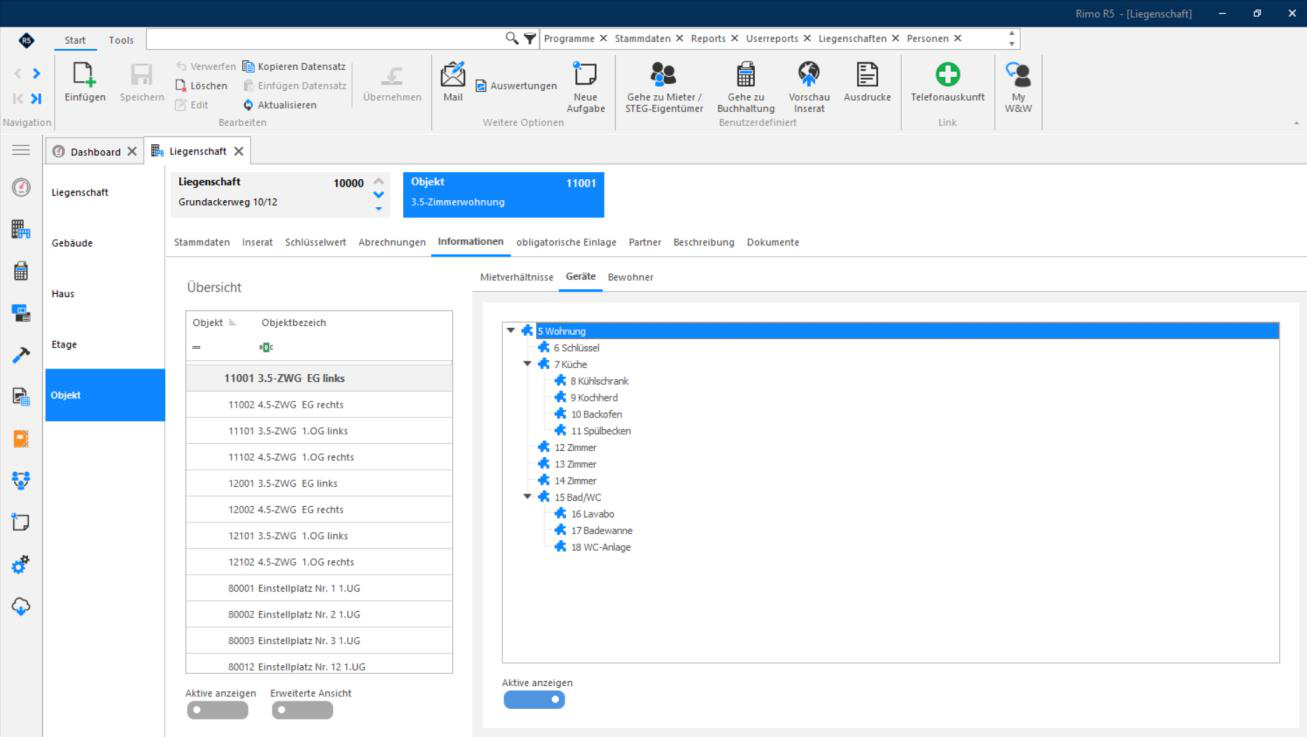Remove the Stammdaten search tag
The height and width of the screenshot is (737, 1307).
[x=680, y=39]
